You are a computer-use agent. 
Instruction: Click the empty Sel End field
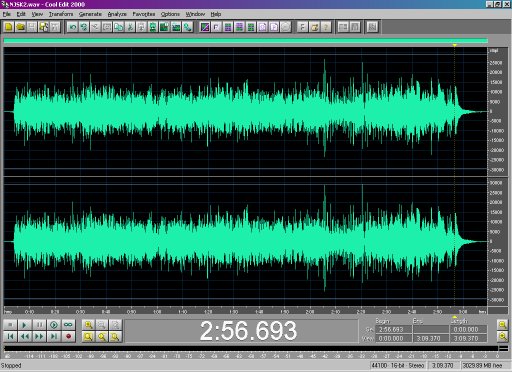pyautogui.click(x=430, y=329)
